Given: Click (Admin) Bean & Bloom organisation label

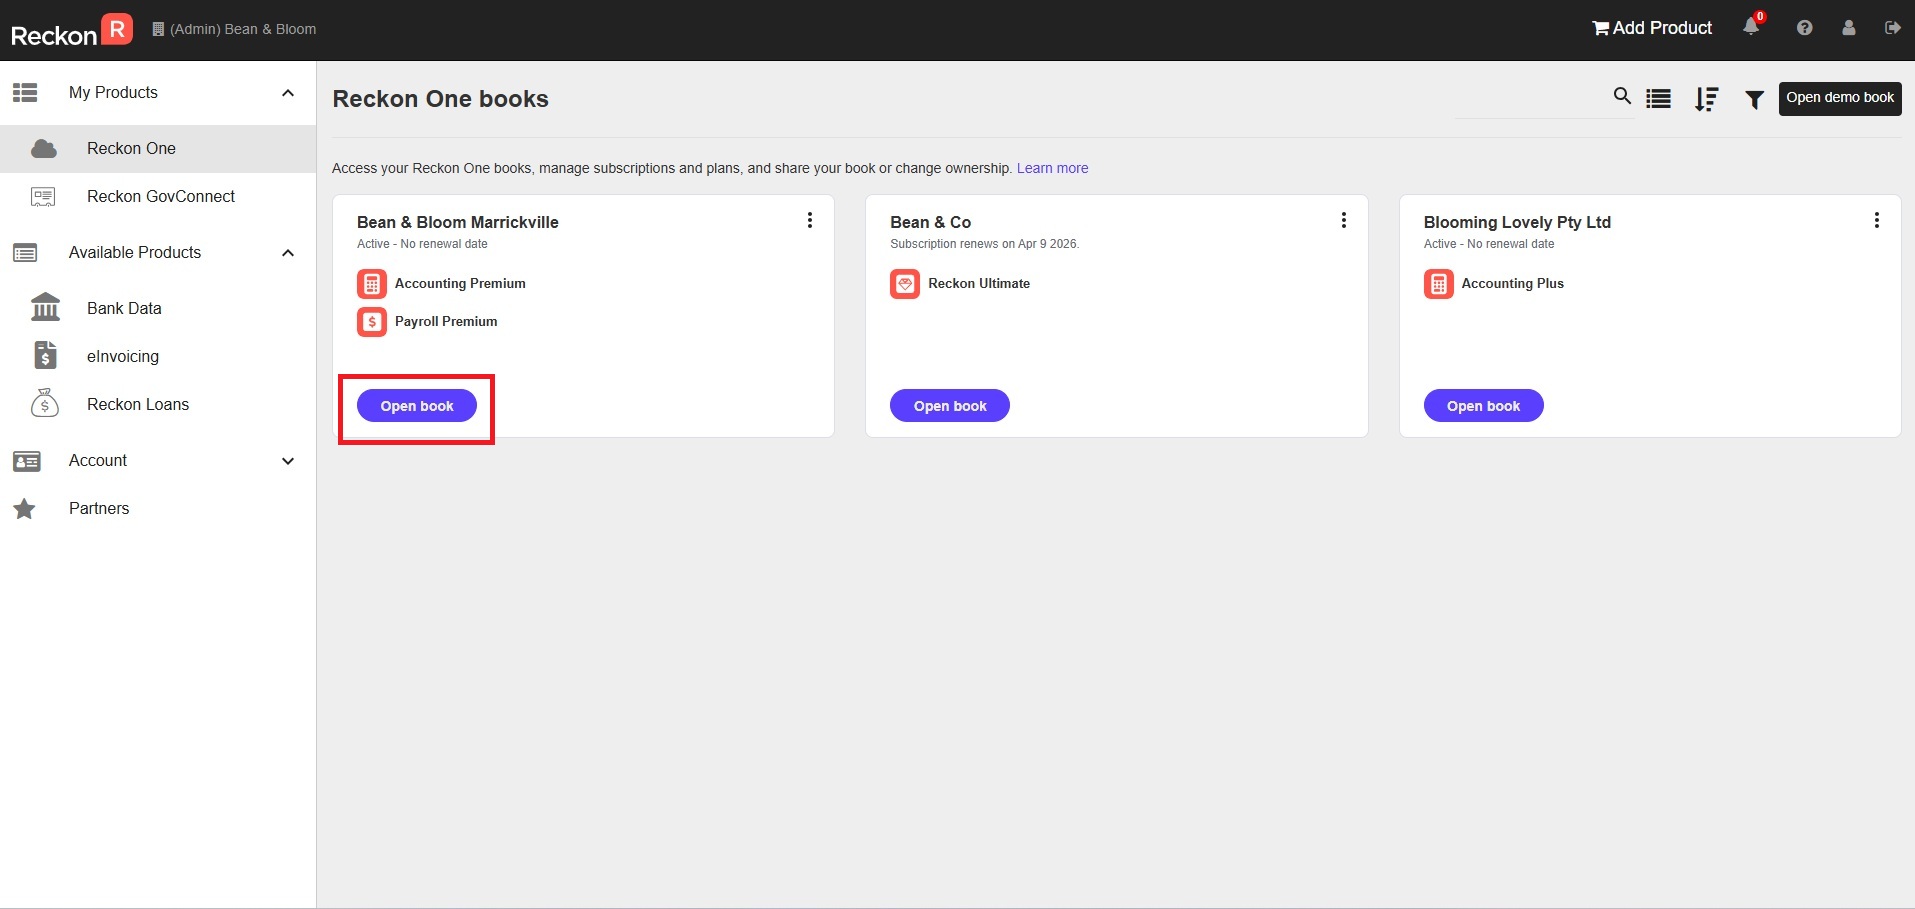Looking at the screenshot, I should pos(234,29).
